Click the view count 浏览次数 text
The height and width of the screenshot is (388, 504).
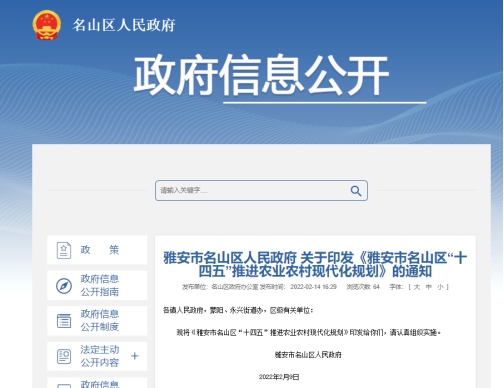[363, 287]
